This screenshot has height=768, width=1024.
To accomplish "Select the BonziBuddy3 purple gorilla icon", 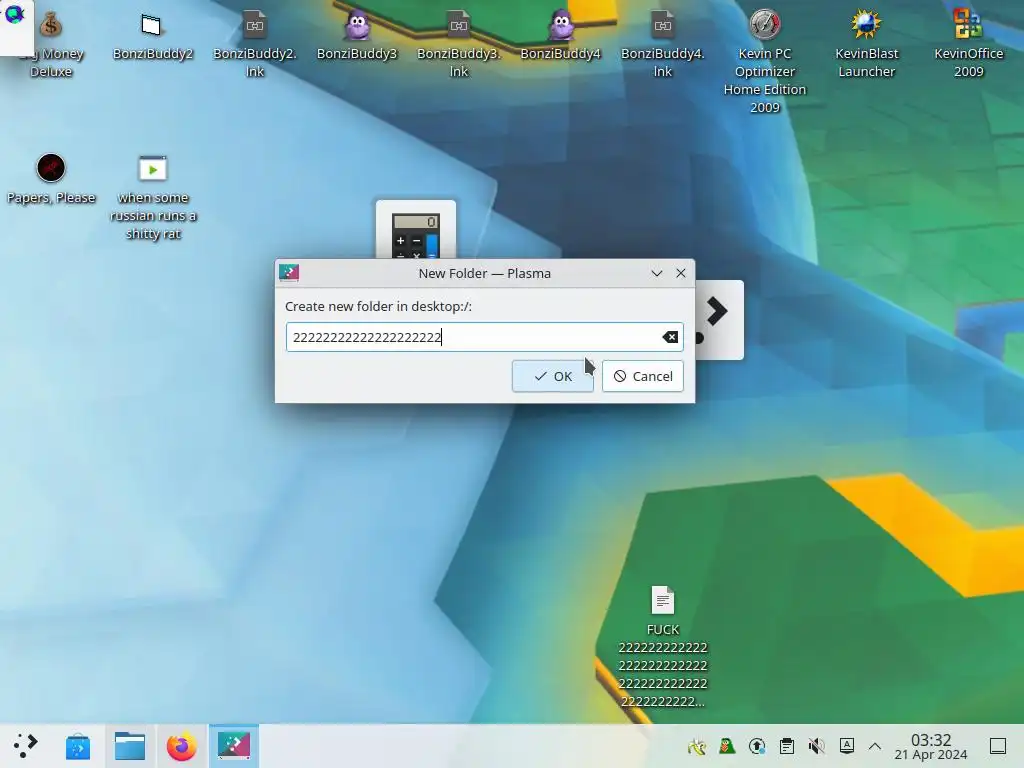I will point(357,37).
